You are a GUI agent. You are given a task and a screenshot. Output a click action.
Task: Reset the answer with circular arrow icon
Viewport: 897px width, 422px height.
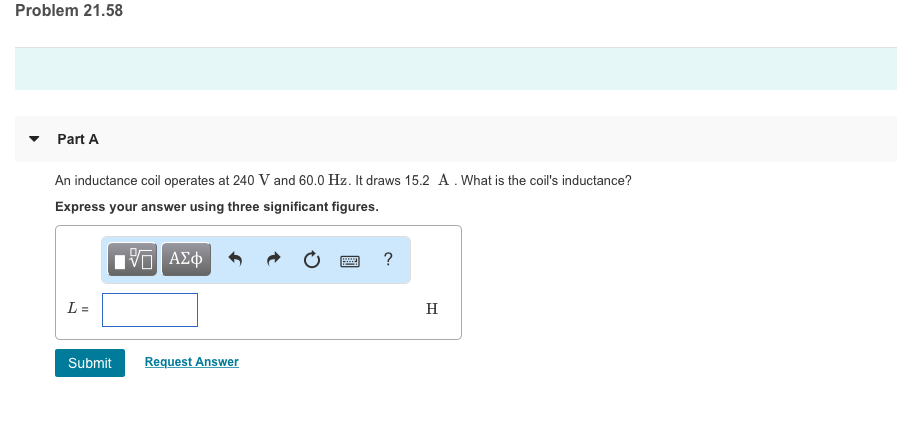click(311, 261)
